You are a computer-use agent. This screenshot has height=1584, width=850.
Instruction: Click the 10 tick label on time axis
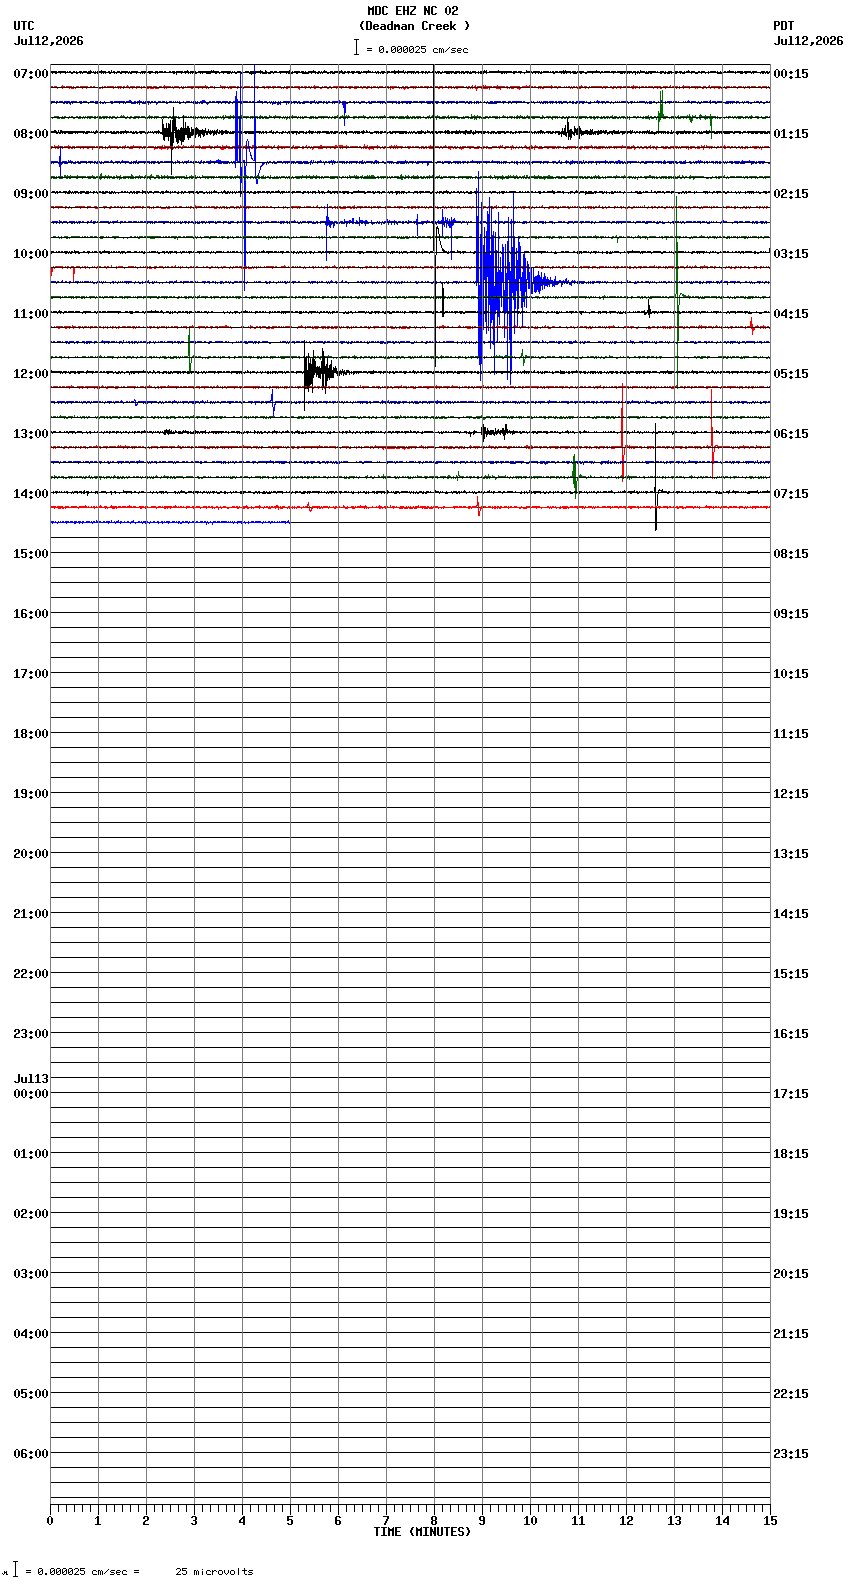click(x=530, y=1521)
